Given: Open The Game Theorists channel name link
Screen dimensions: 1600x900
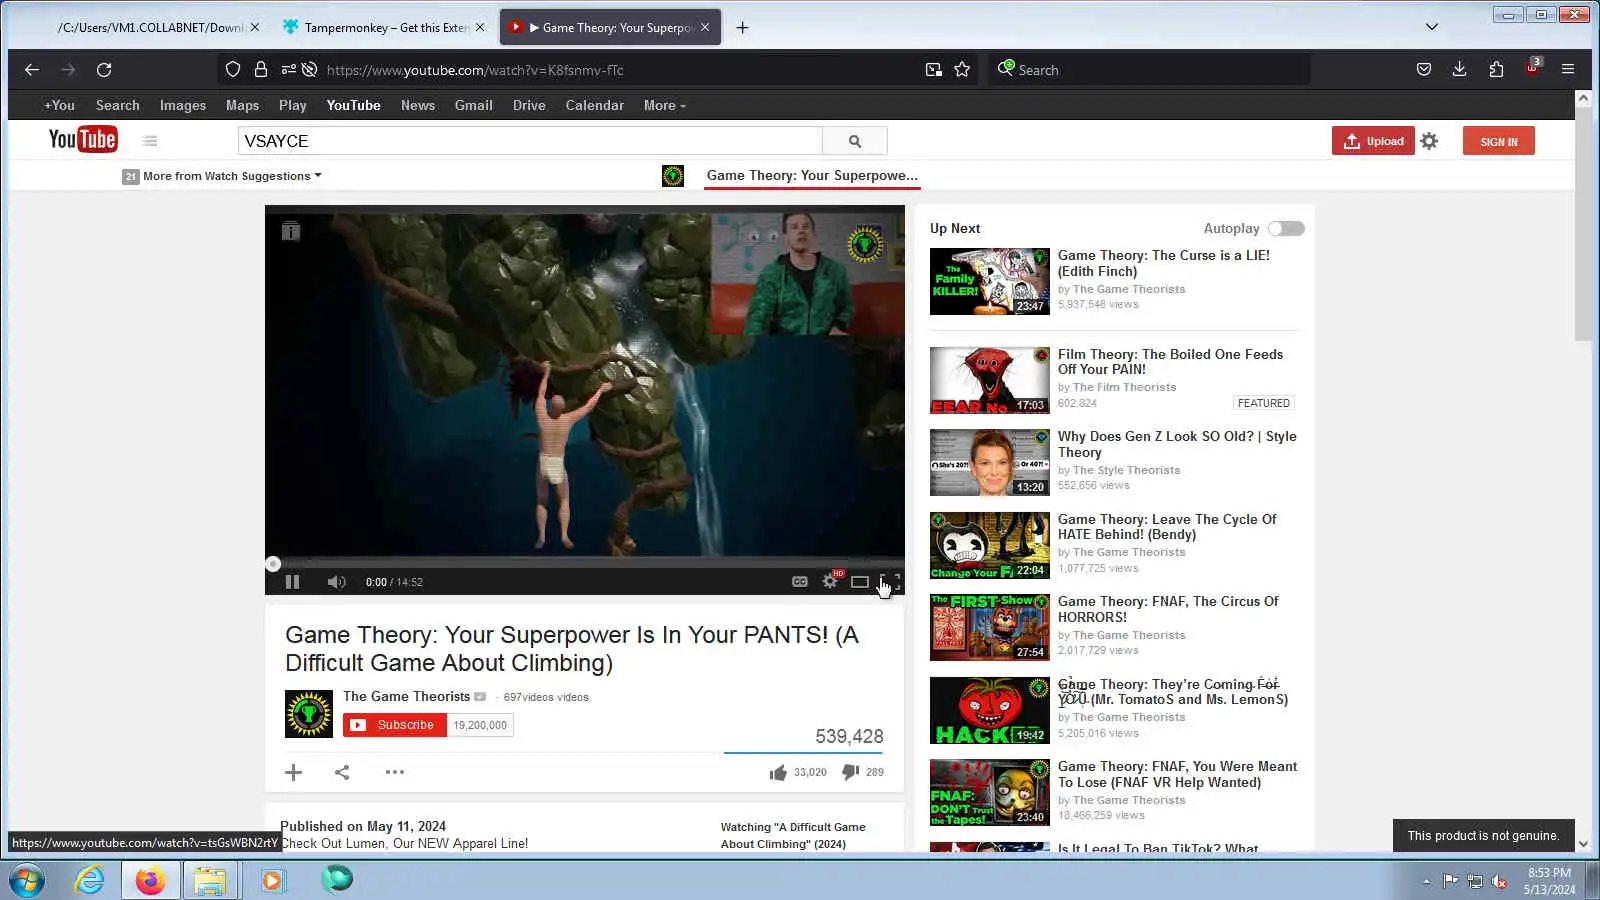Looking at the screenshot, I should pyautogui.click(x=406, y=697).
